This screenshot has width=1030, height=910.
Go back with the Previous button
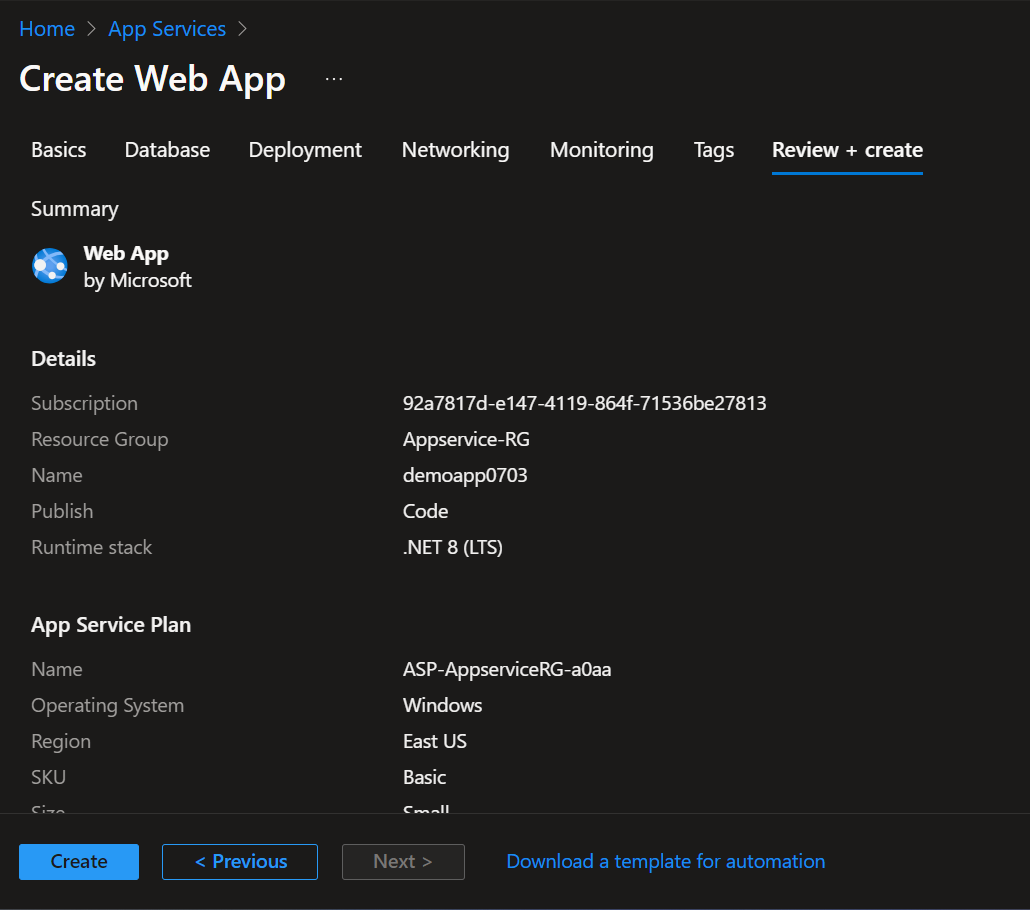(x=240, y=861)
